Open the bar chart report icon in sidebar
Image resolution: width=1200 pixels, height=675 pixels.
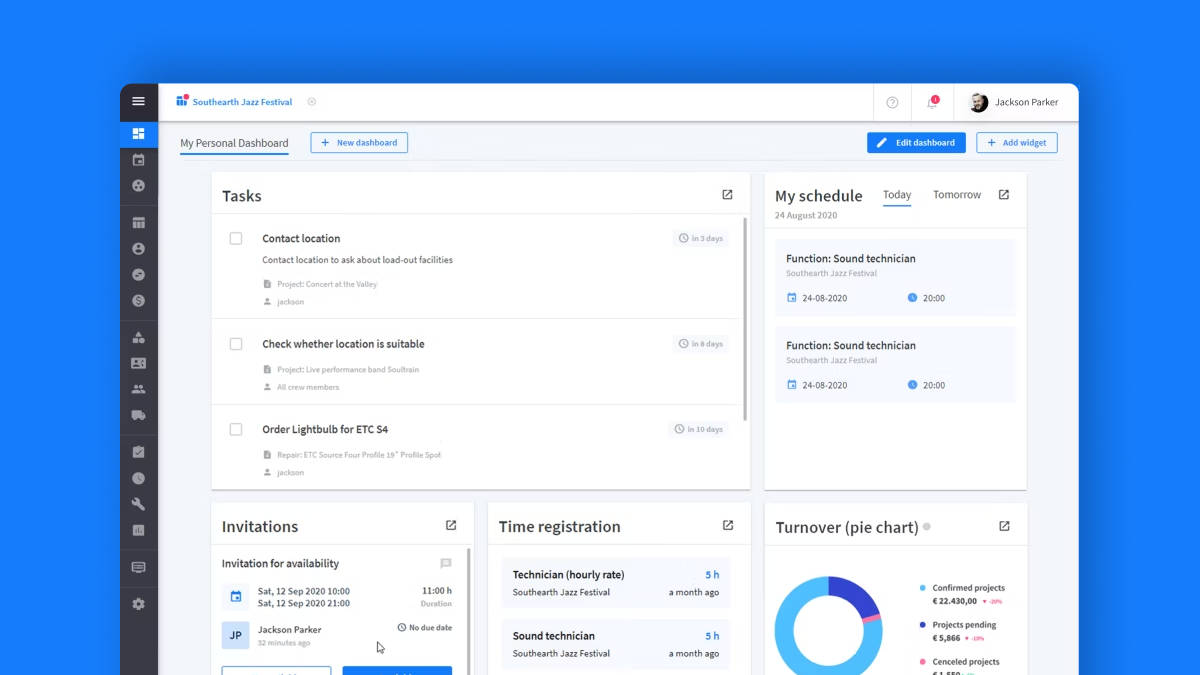click(x=138, y=530)
